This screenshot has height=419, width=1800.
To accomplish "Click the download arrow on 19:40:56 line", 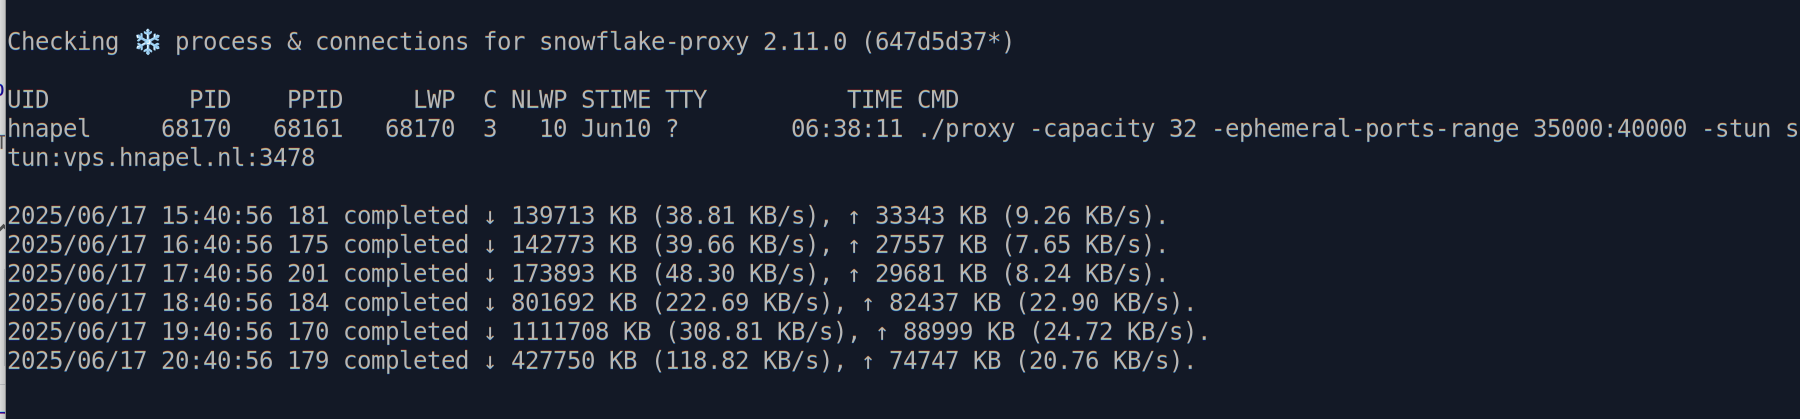I will click(490, 332).
